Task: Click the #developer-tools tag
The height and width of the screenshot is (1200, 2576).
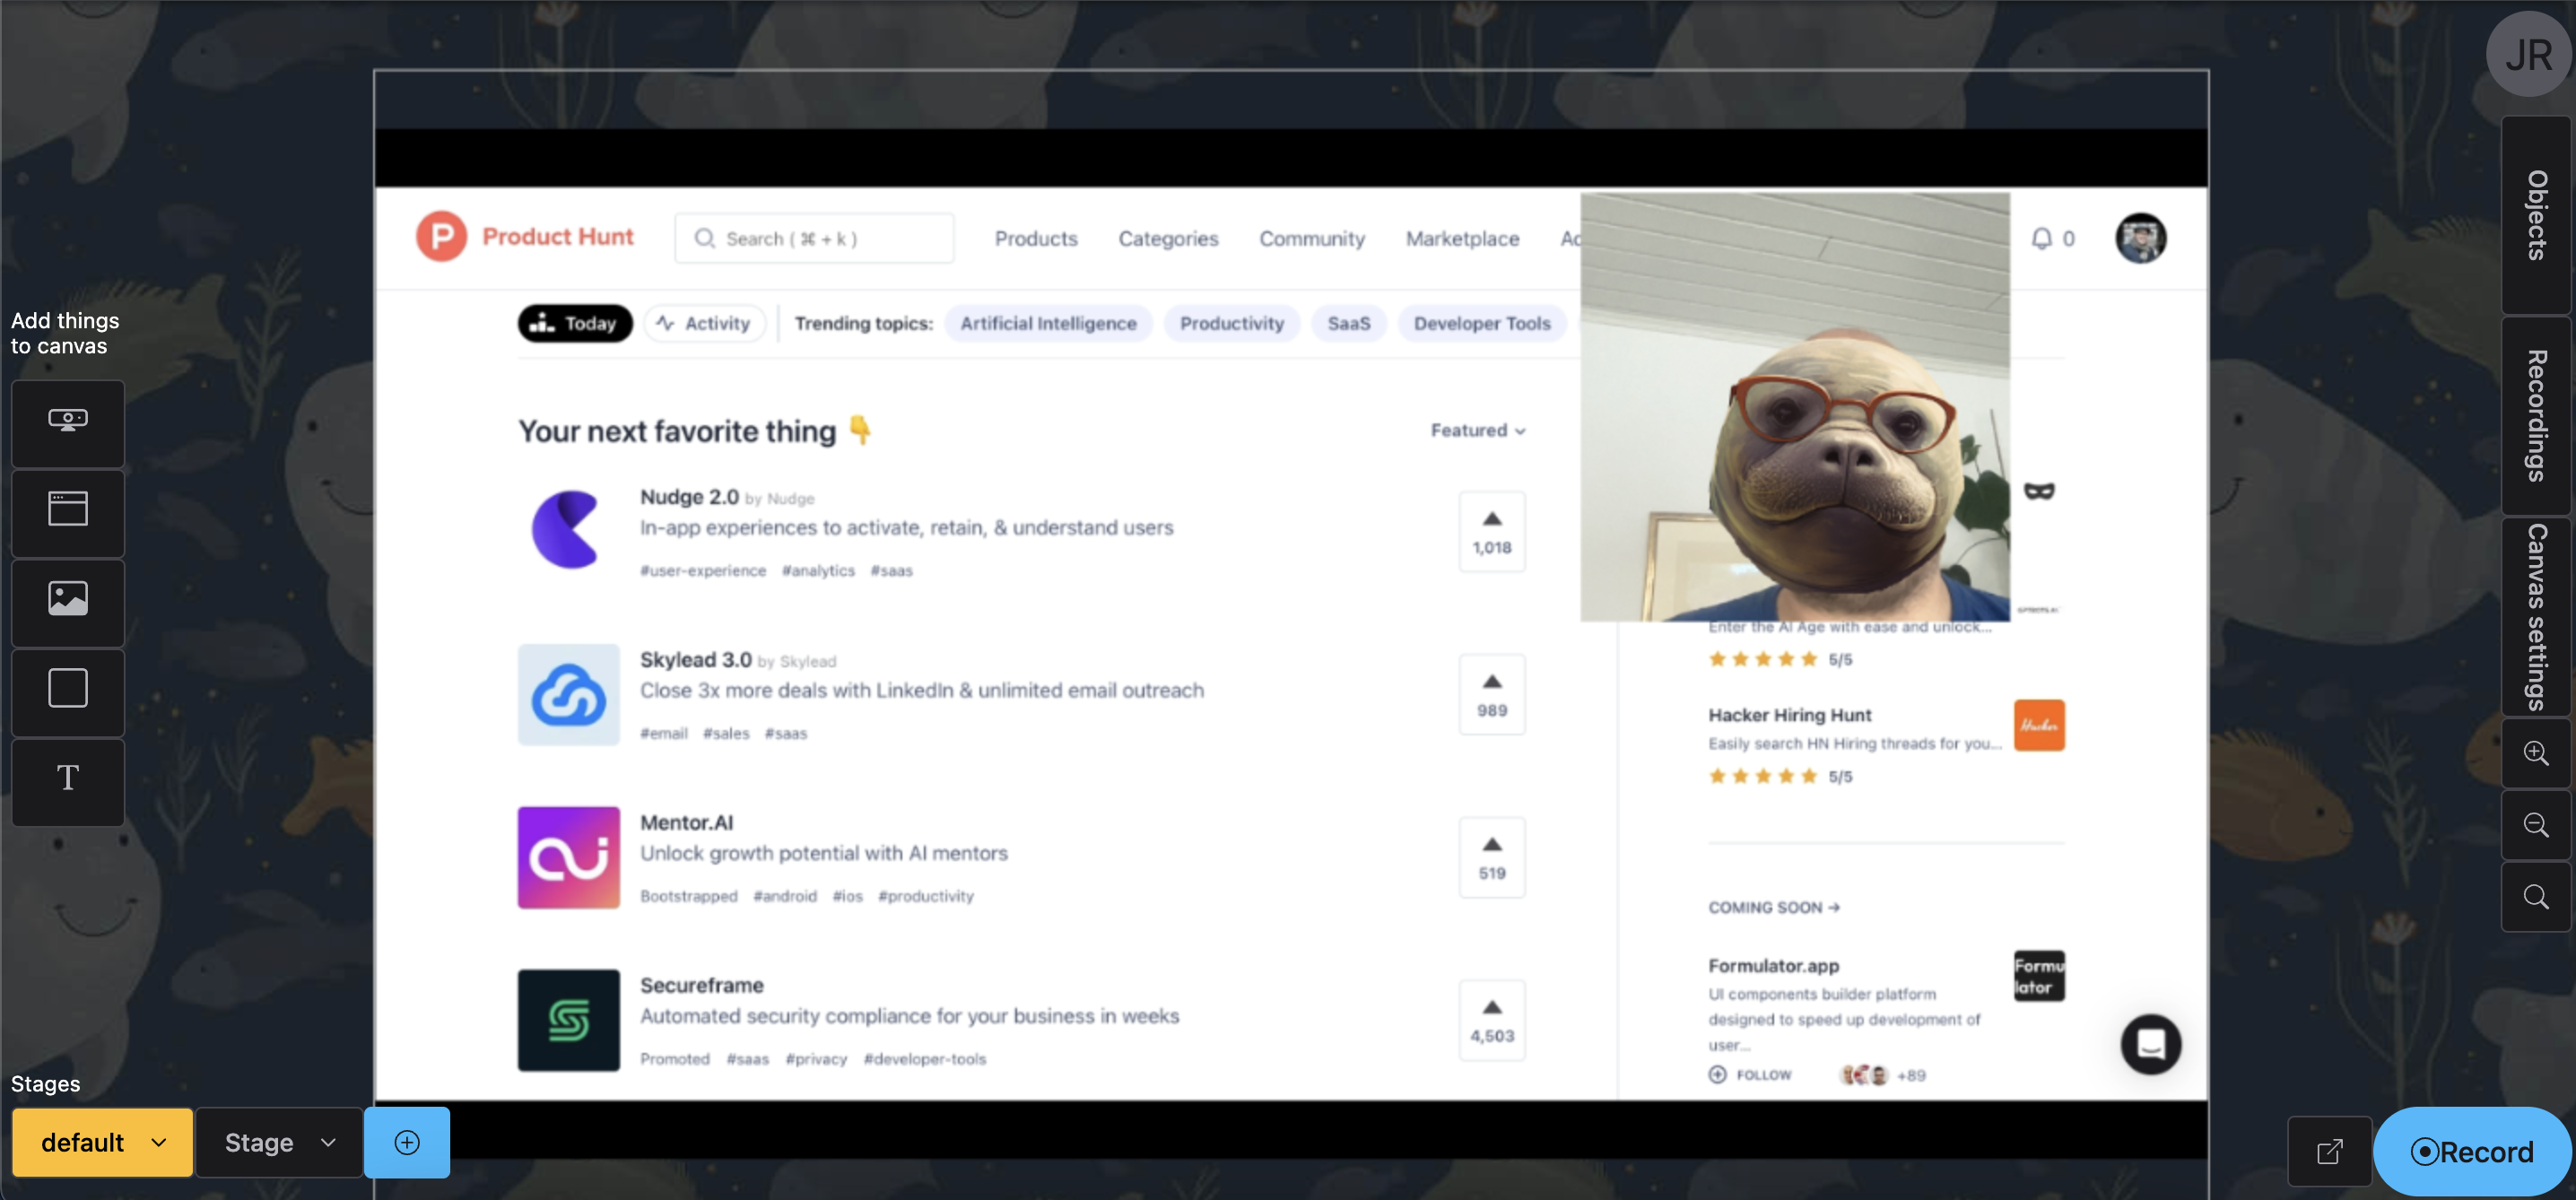Action: [924, 1059]
